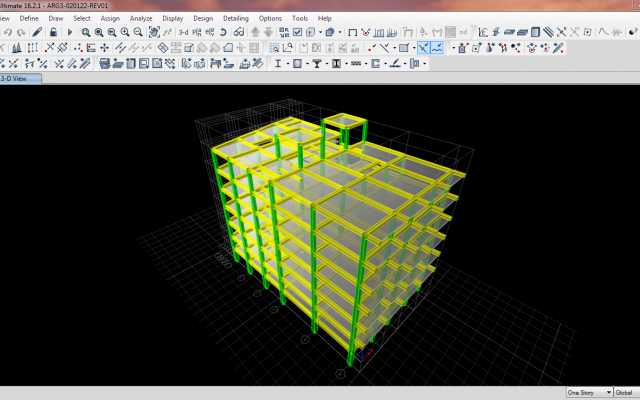Expand dropdown beside the rectangle snap icon
Image resolution: width=640 pixels, height=400 pixels.
point(414,48)
